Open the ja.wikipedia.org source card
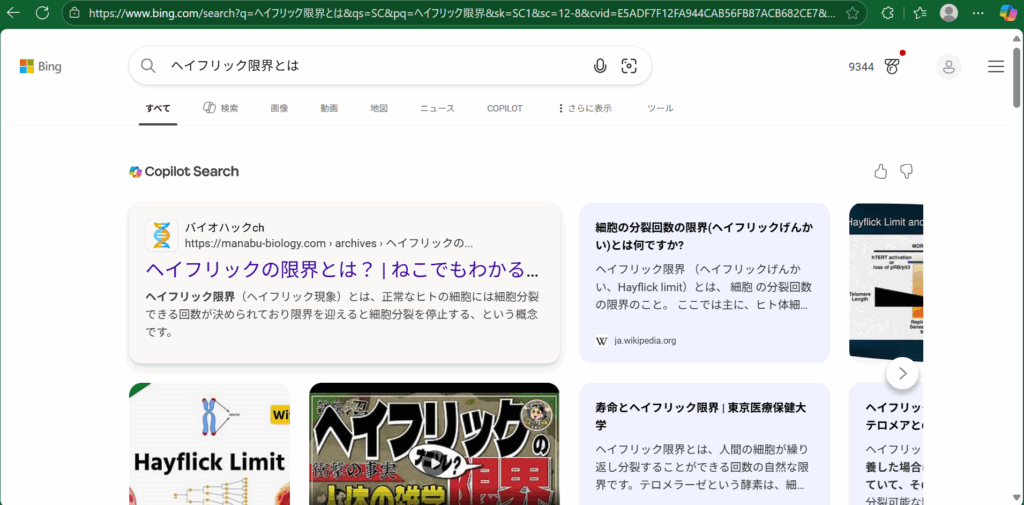 [x=704, y=283]
